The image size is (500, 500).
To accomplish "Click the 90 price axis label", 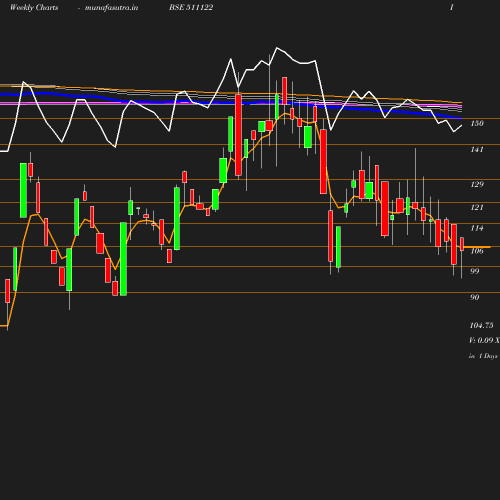I will pyautogui.click(x=475, y=297).
